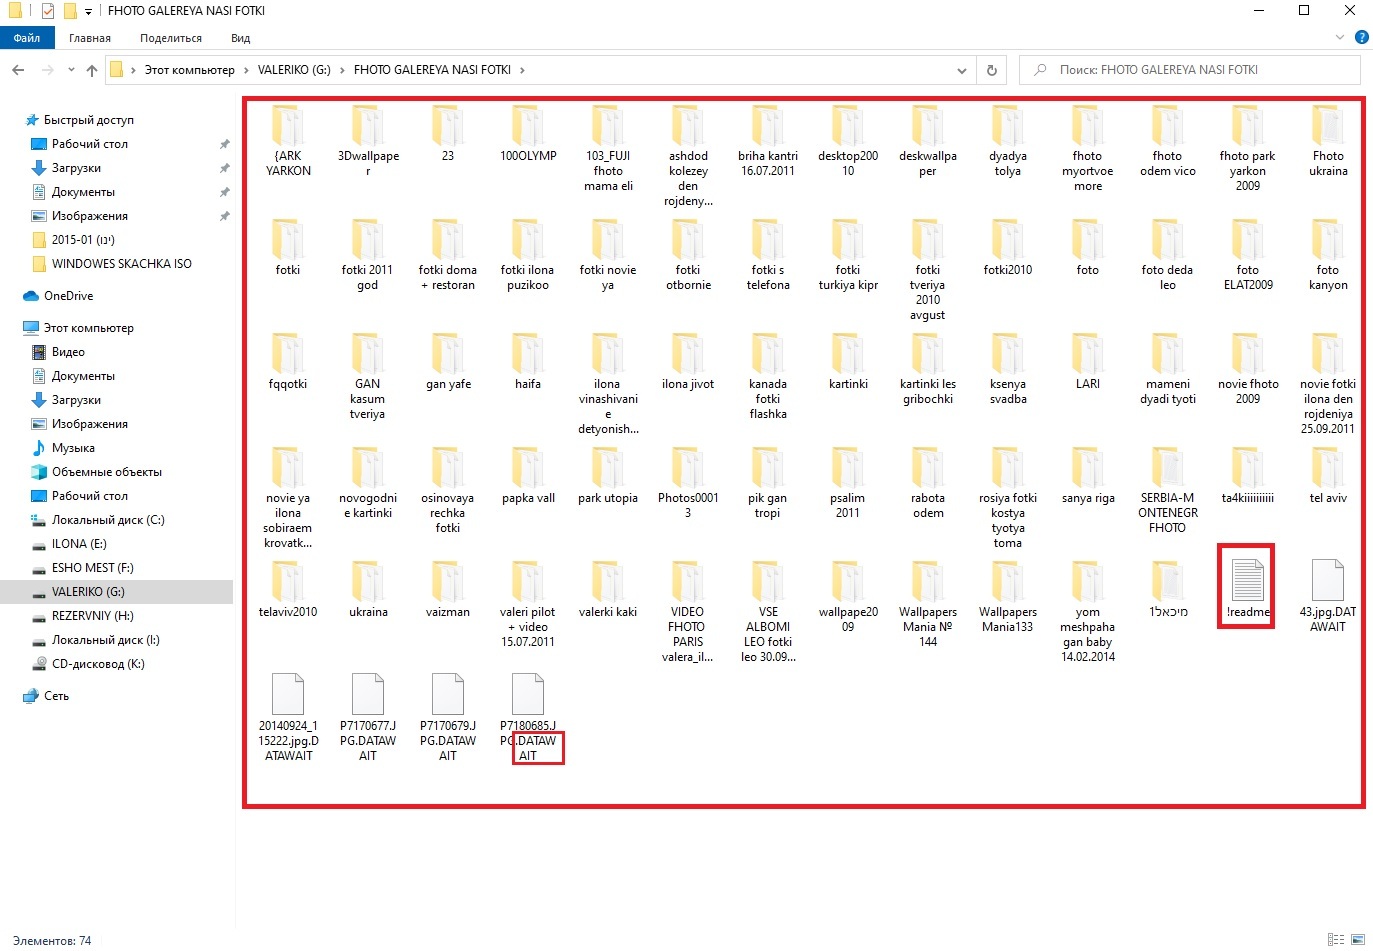This screenshot has height=951, width=1373.
Task: Click the Этот компьютер breadcrumb segment
Action: tap(189, 70)
